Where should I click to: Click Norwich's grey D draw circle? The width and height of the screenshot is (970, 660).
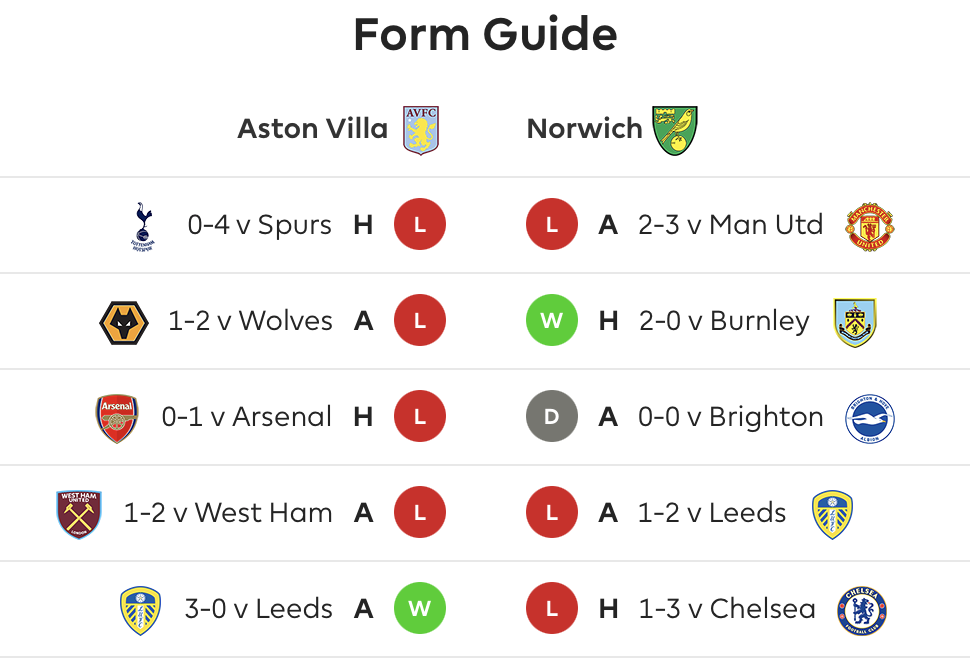coord(551,416)
